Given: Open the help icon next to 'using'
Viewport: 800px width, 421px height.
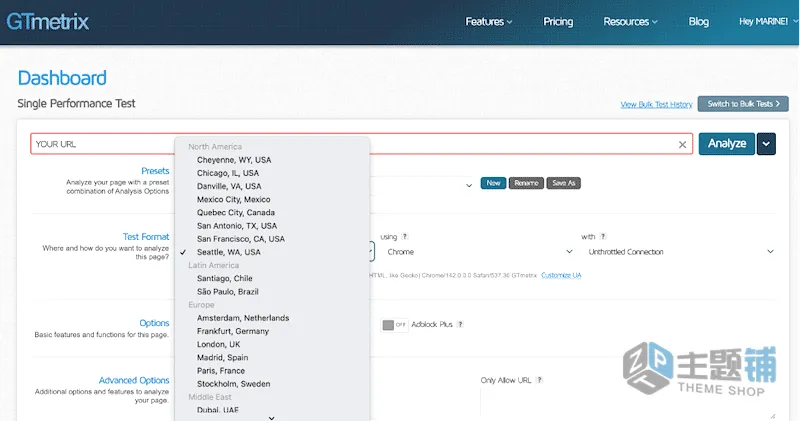Looking at the screenshot, I should tap(405, 237).
